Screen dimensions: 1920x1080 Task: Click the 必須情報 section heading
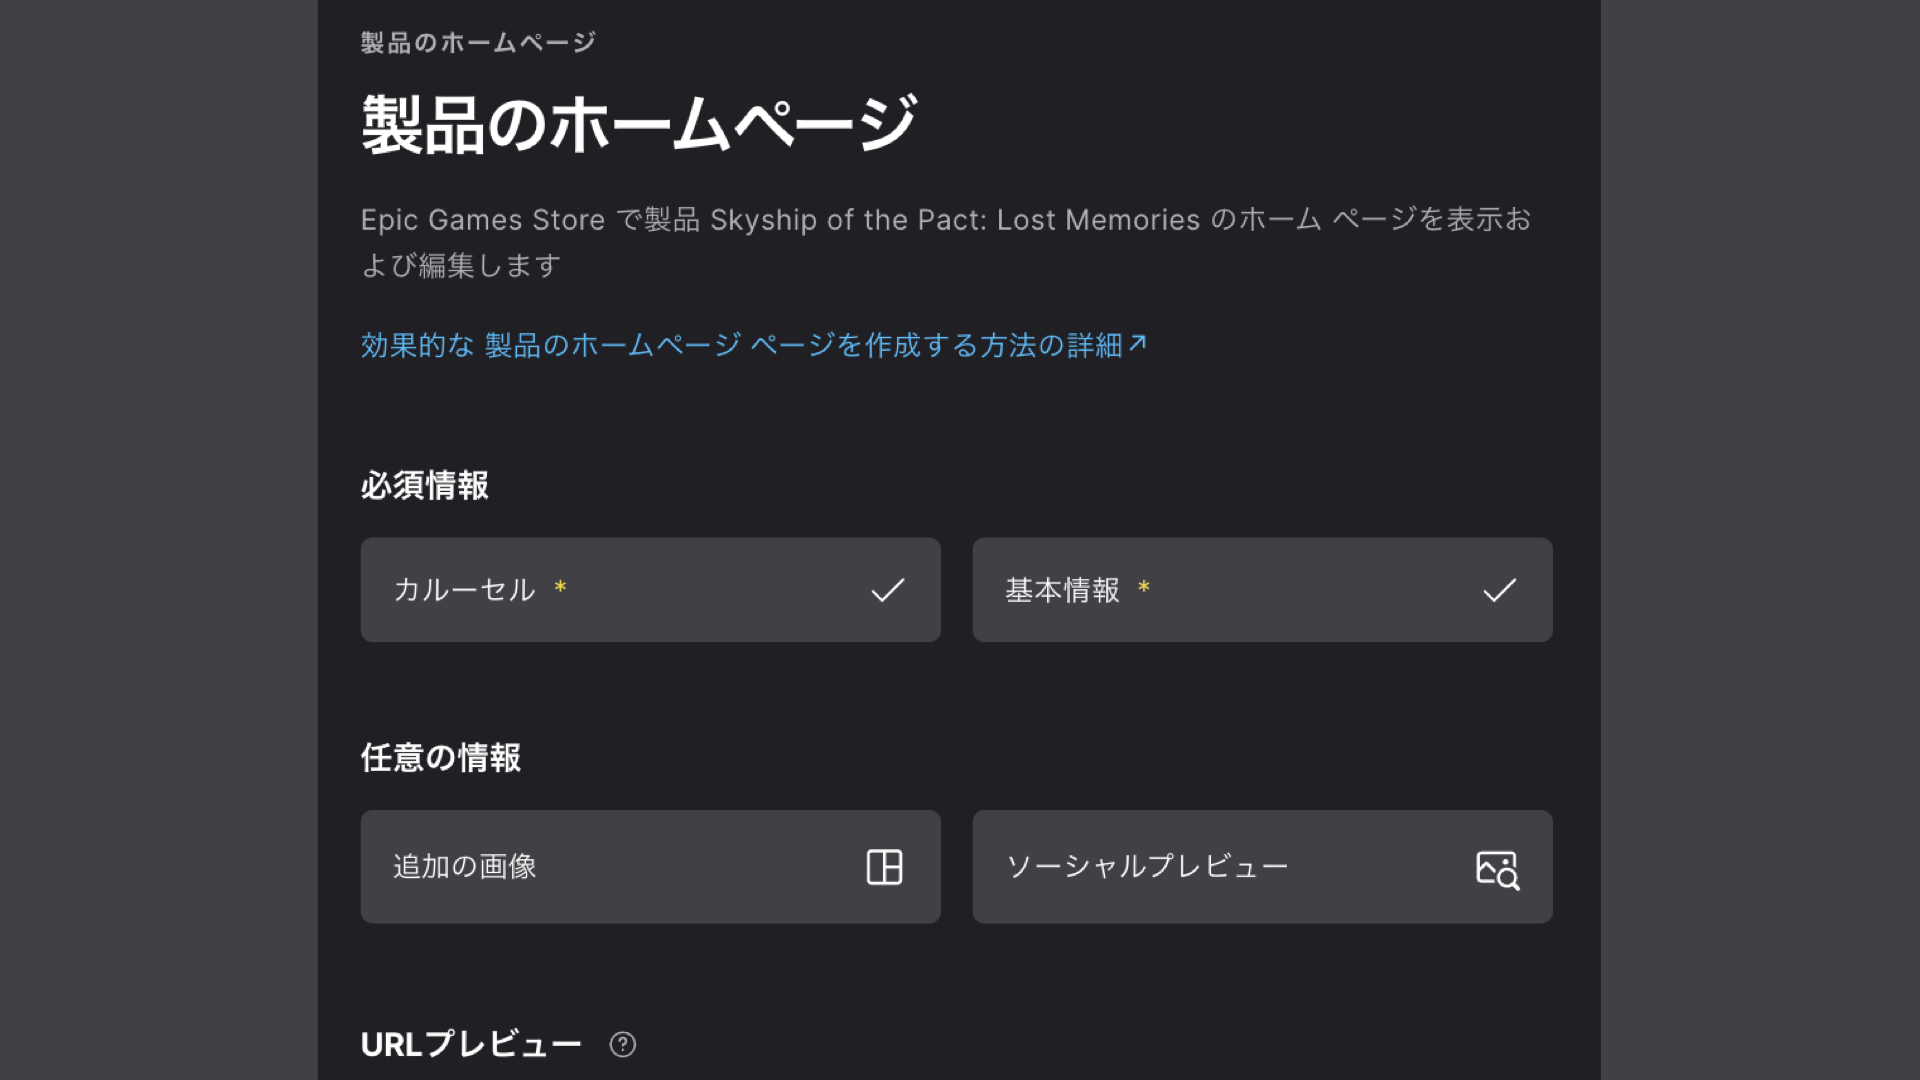click(x=424, y=486)
